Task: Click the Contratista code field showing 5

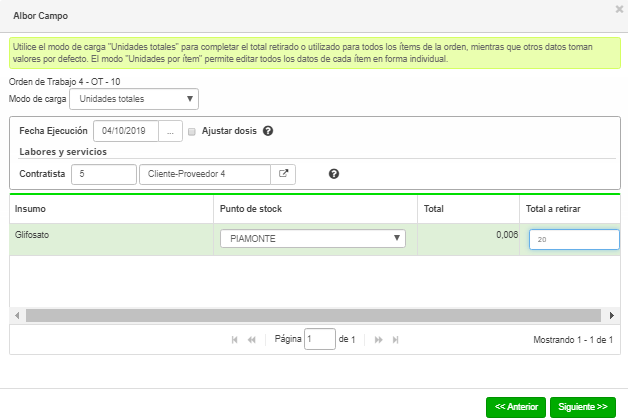Action: tap(104, 174)
